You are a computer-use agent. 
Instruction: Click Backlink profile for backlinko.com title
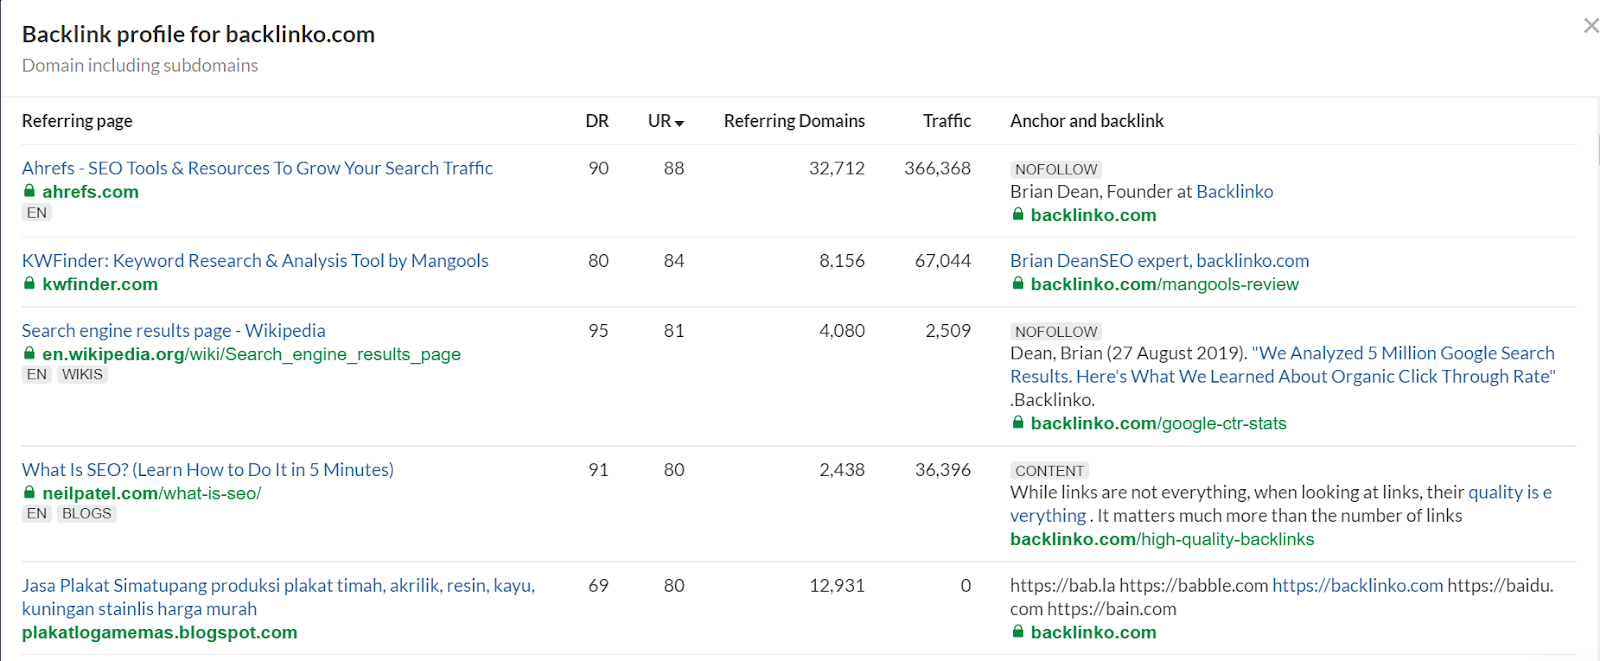point(198,35)
